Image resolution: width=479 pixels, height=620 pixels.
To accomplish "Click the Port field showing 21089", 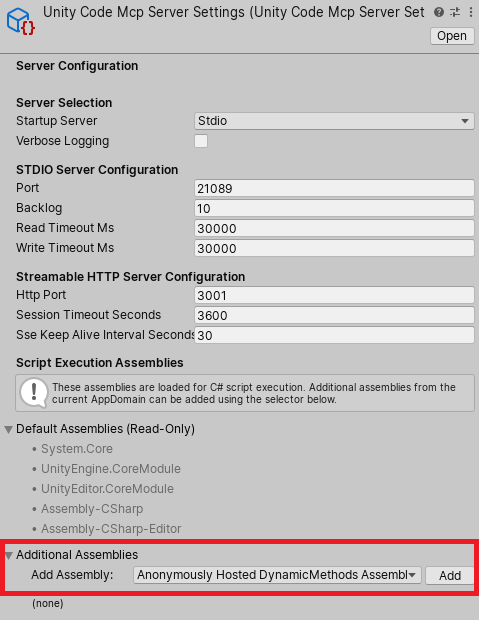I will click(334, 189).
